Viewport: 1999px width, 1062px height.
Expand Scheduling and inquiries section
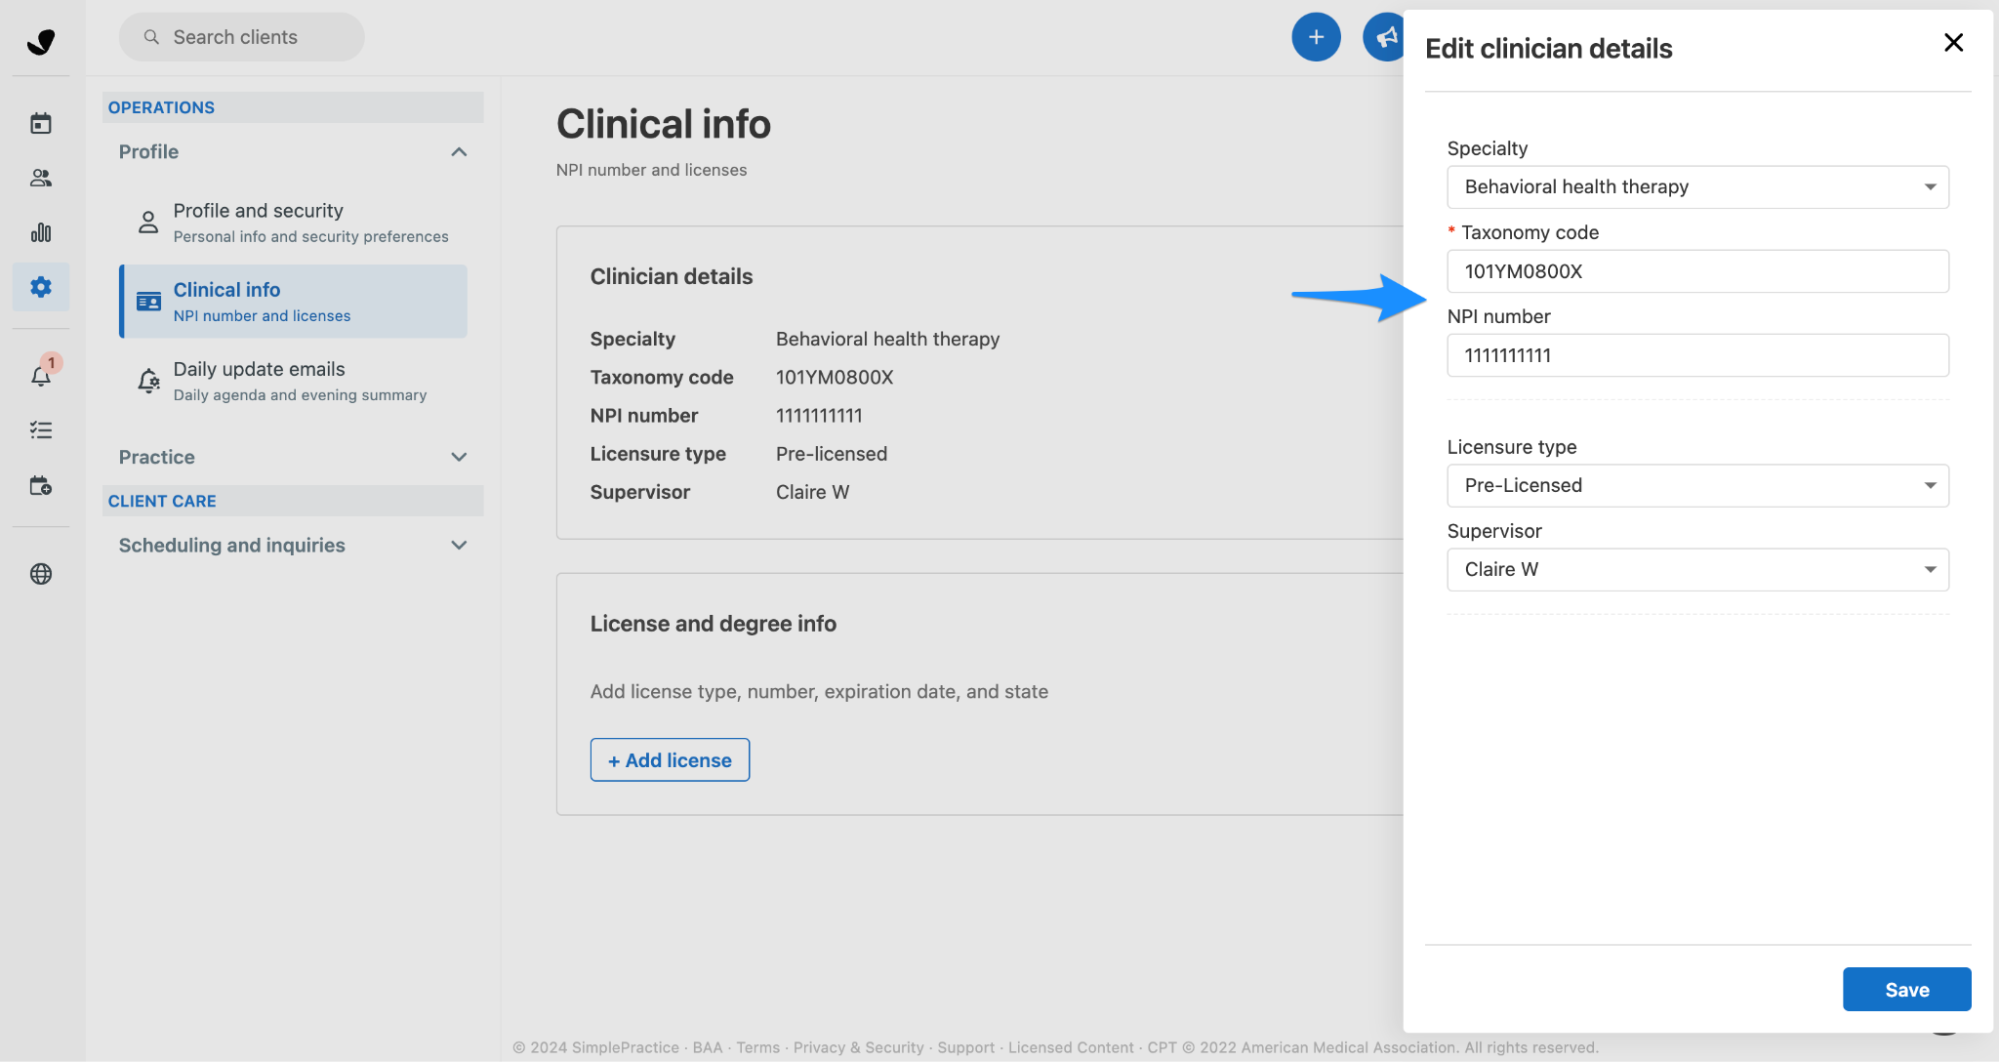click(x=292, y=545)
